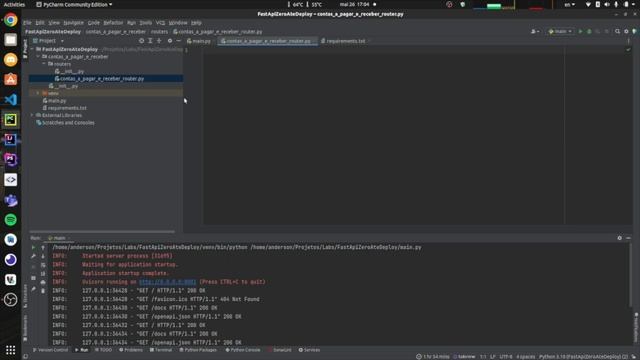640x360 pixels.
Task: Expand External Libraries node
Action: pos(32,115)
